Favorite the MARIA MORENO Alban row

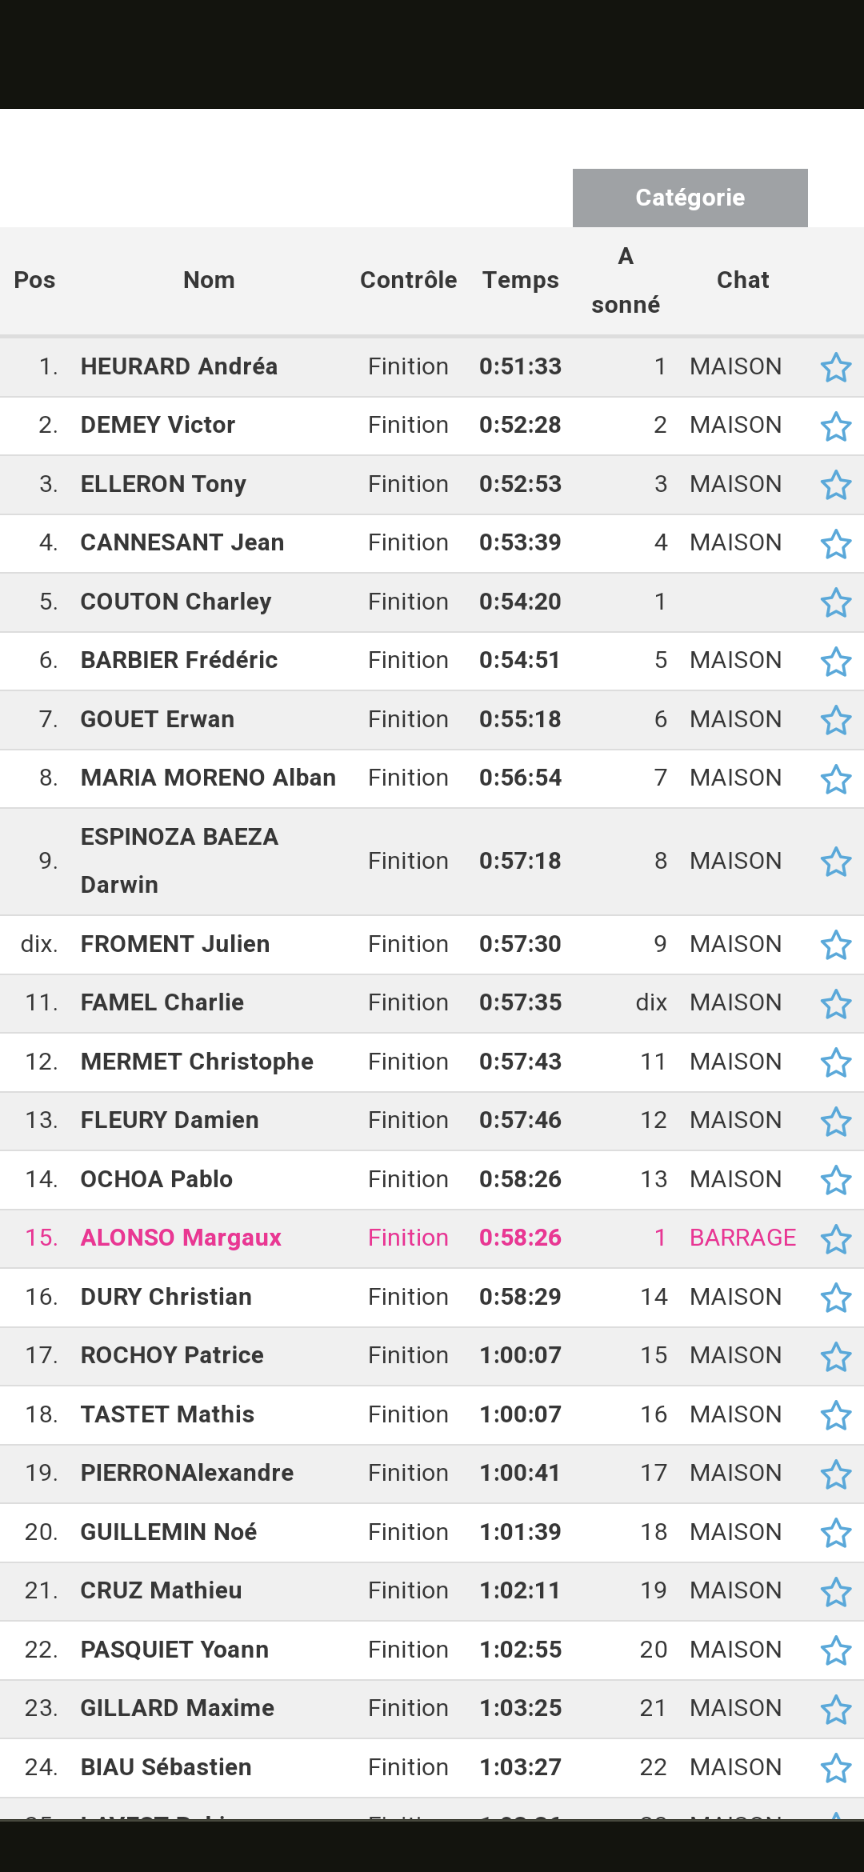(x=836, y=779)
